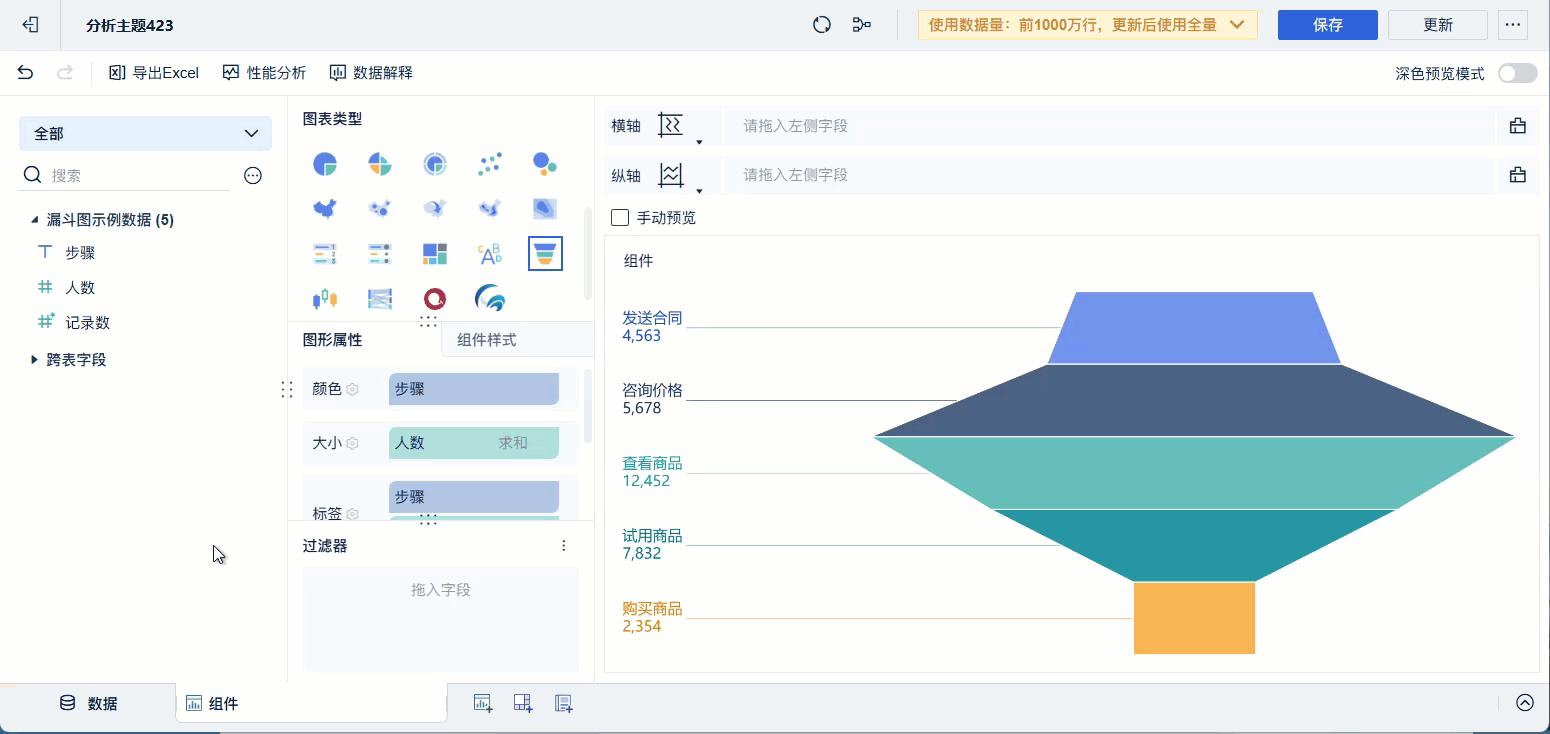Collapse the 漏斗图示例数据 (5) tree node
Screen dimensions: 1550x734
35,220
